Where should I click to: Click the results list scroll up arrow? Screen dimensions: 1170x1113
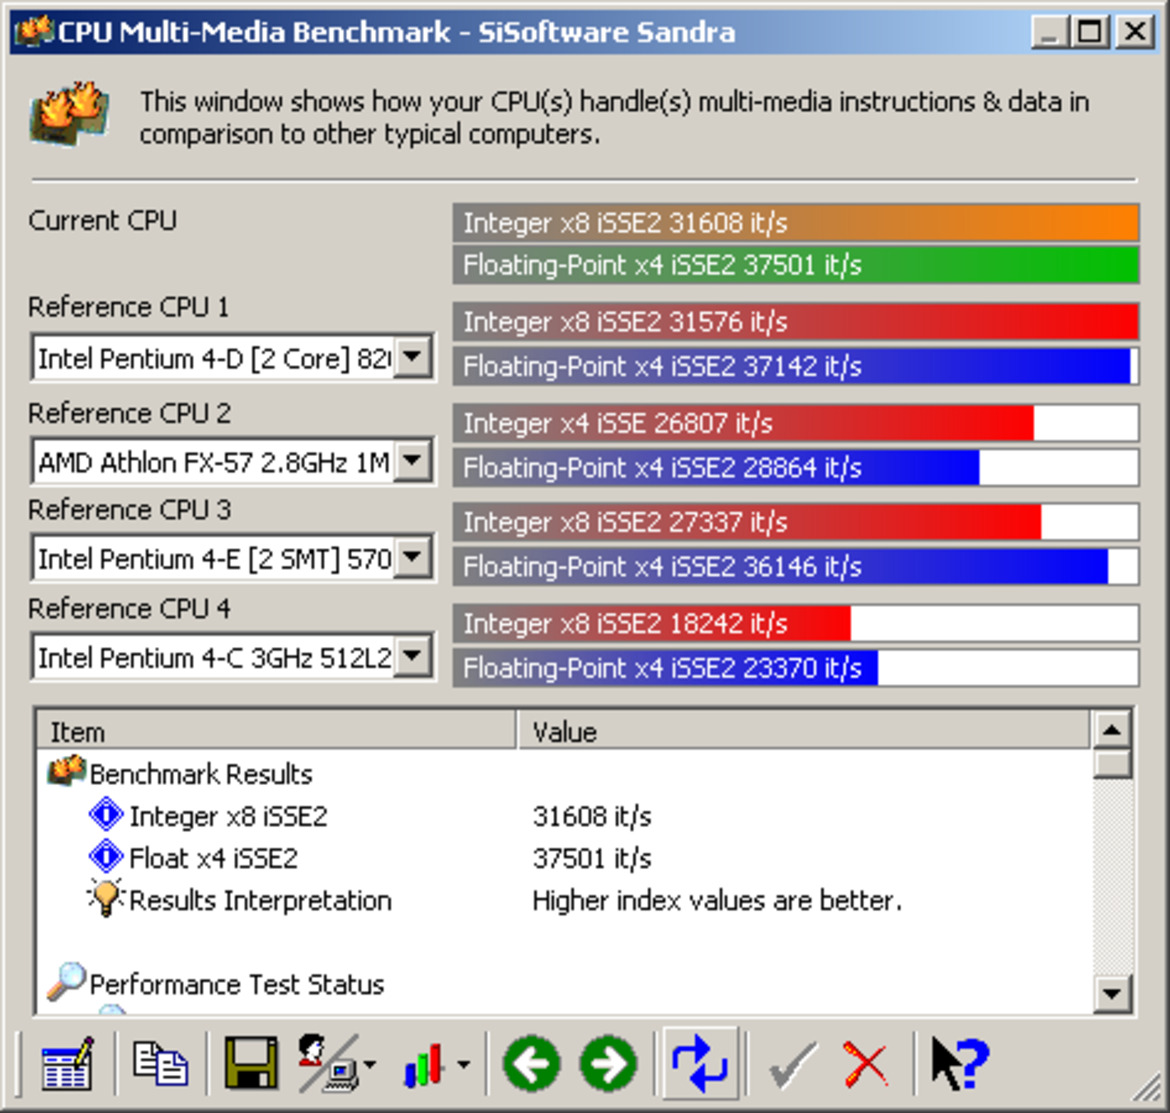(1112, 730)
